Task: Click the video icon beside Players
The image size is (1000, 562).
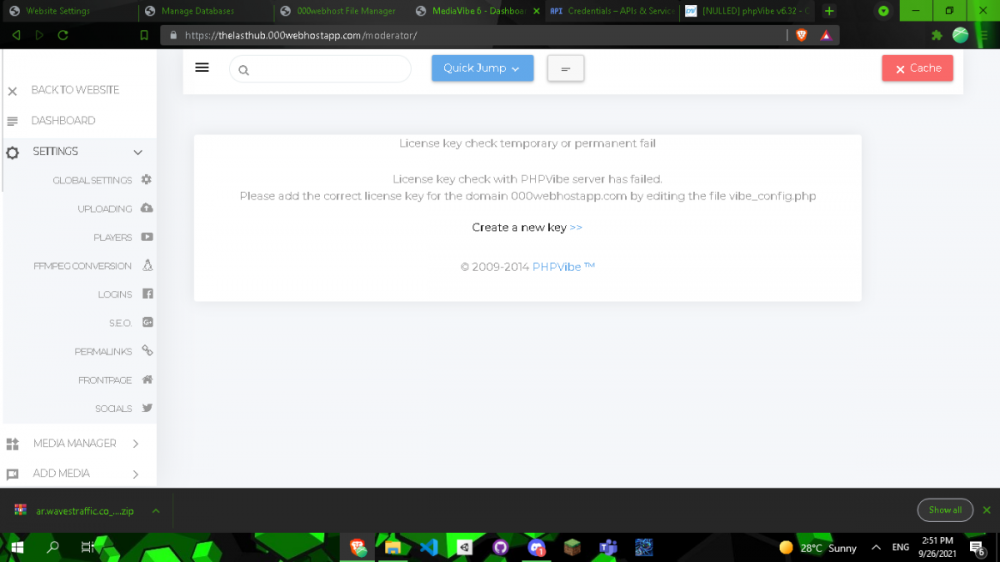Action: click(x=147, y=237)
